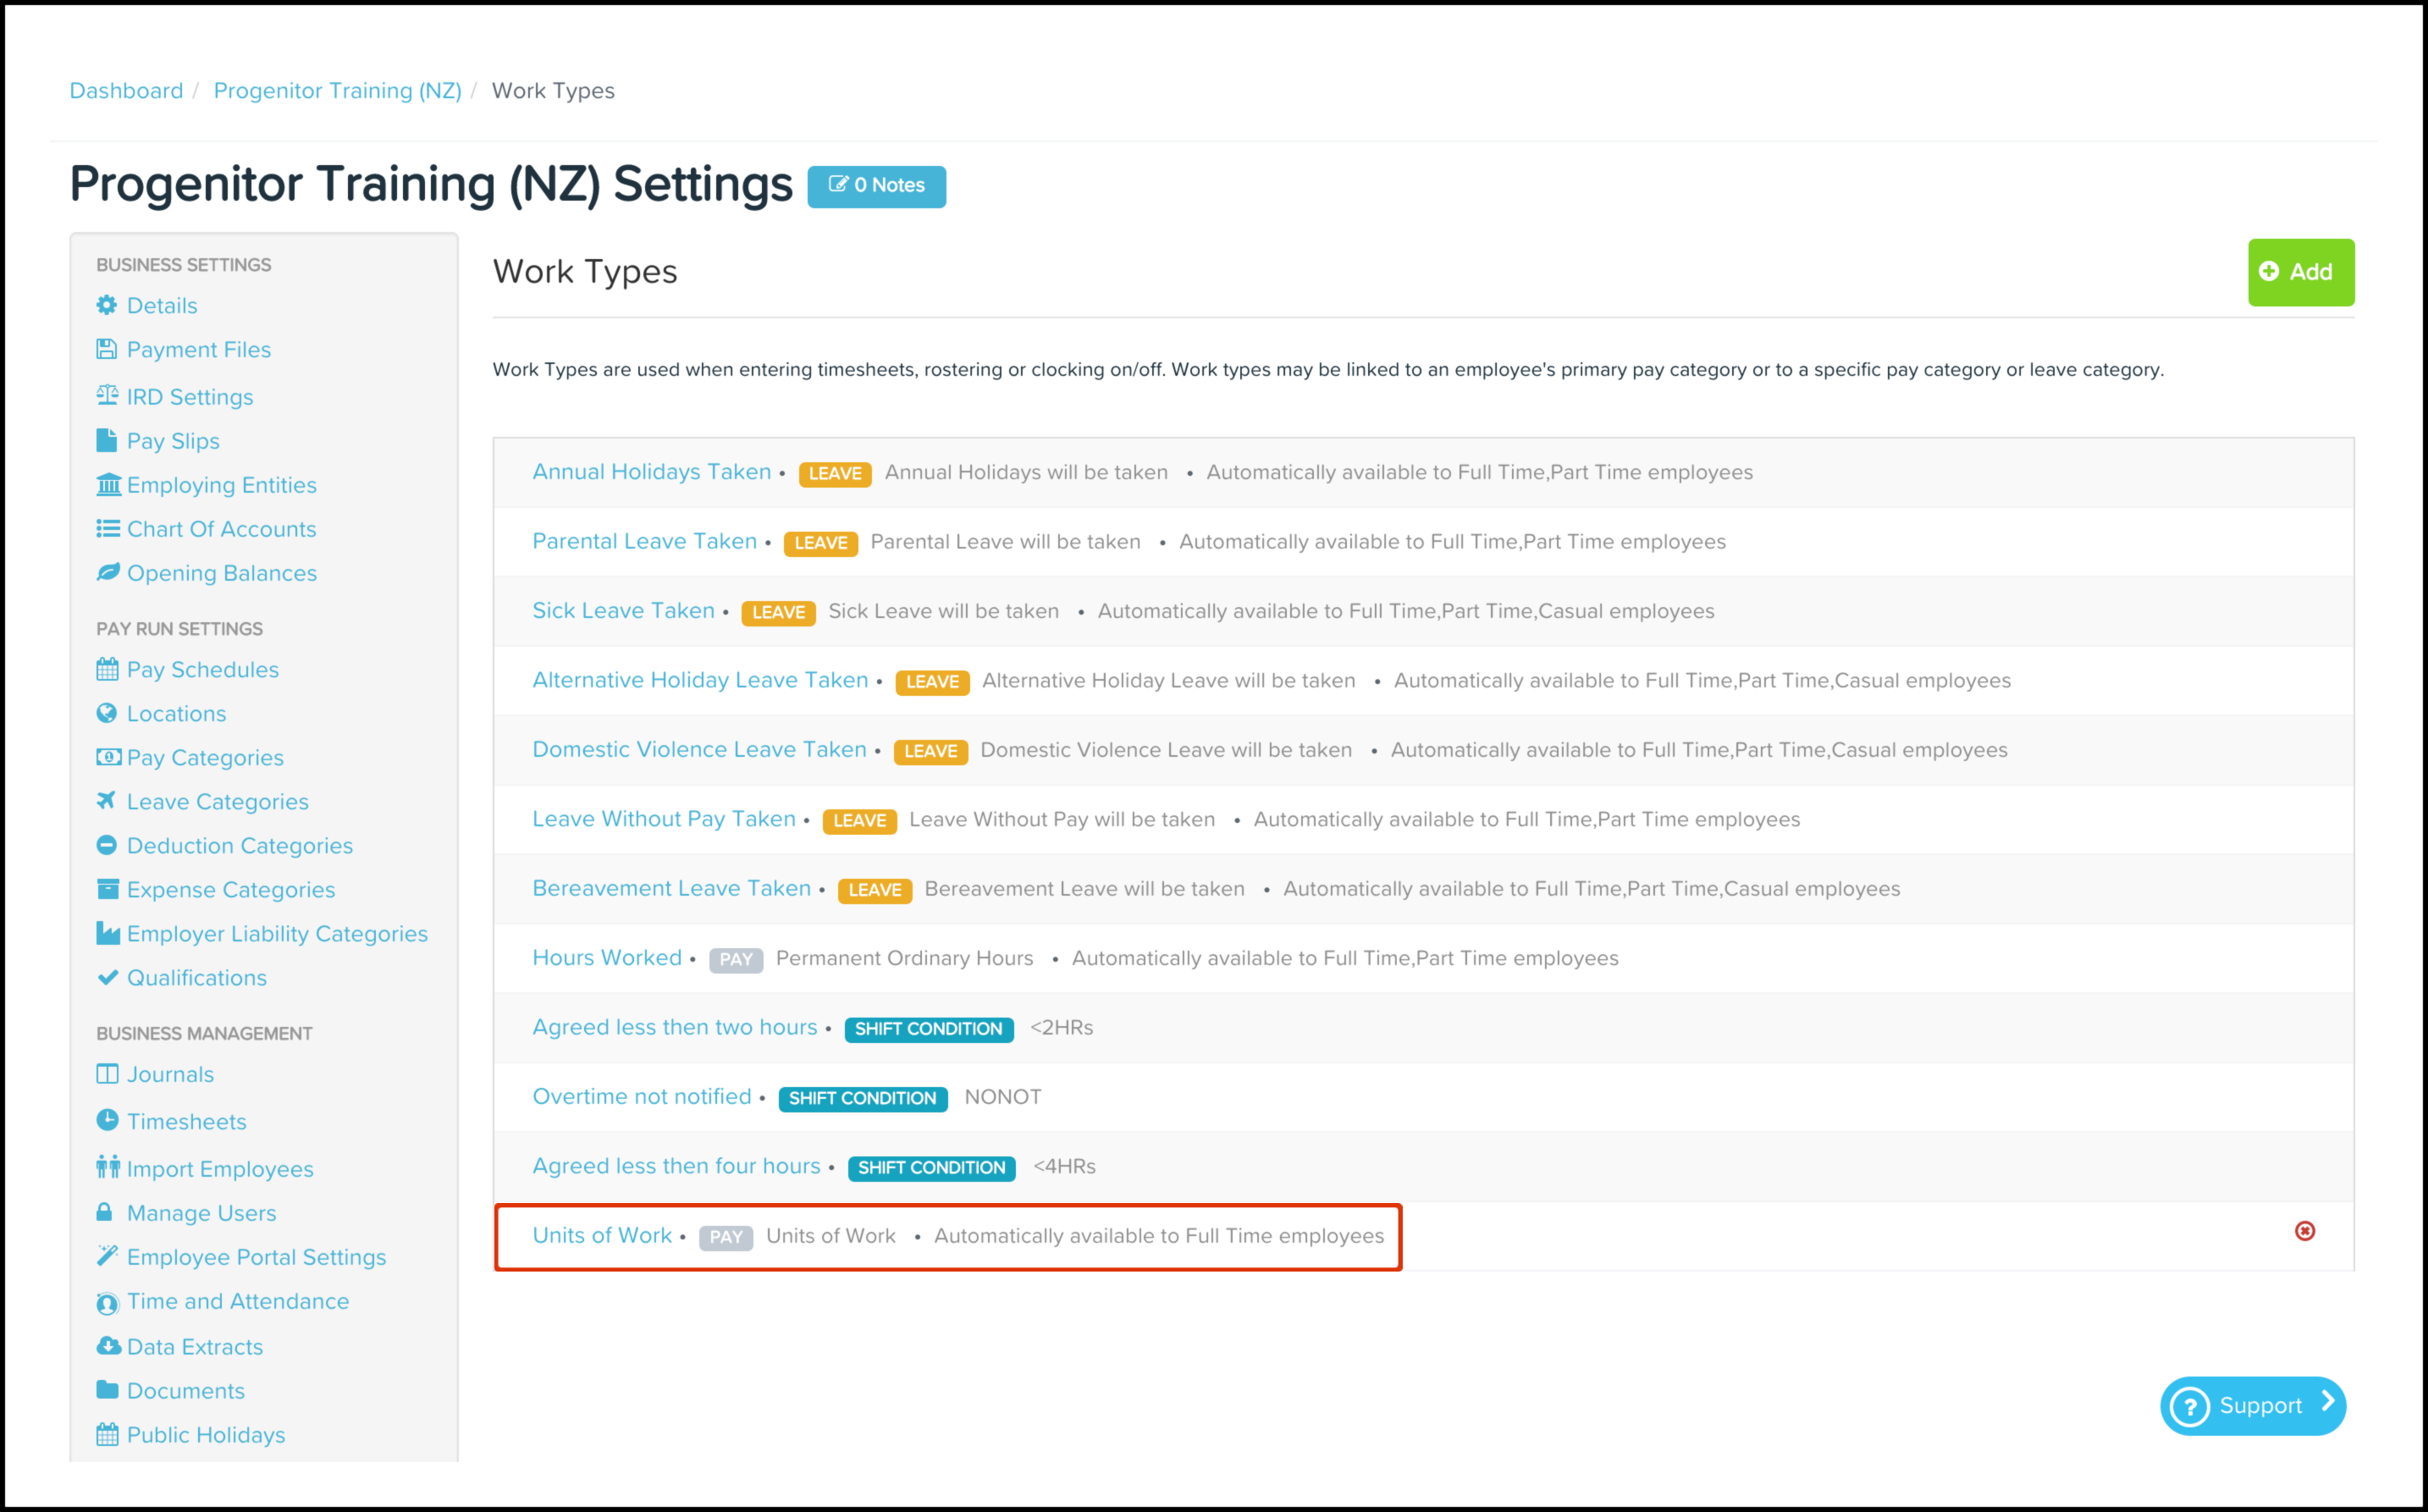Click the clock icon beside Timesheets
This screenshot has width=2428, height=1512.
click(x=107, y=1120)
